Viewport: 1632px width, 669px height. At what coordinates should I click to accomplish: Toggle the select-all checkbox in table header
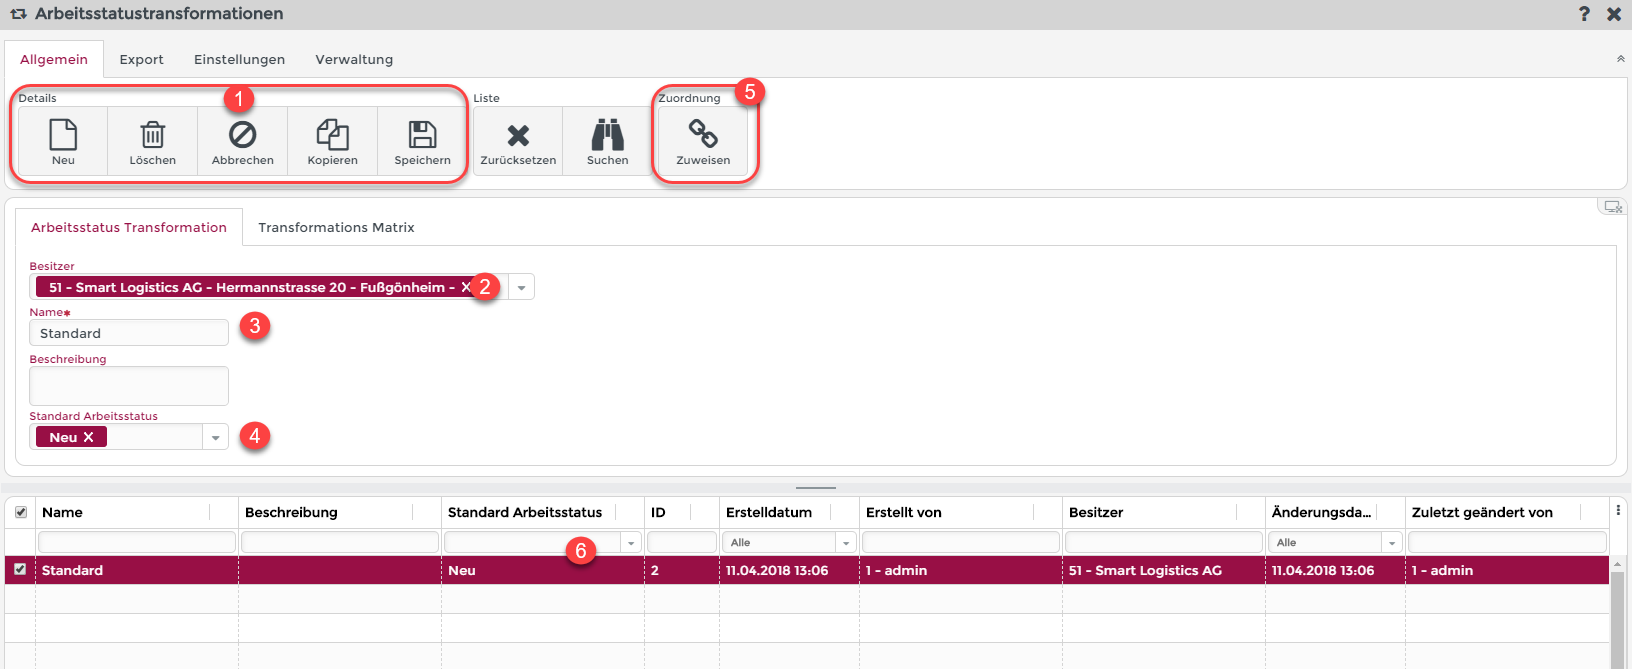coord(21,512)
